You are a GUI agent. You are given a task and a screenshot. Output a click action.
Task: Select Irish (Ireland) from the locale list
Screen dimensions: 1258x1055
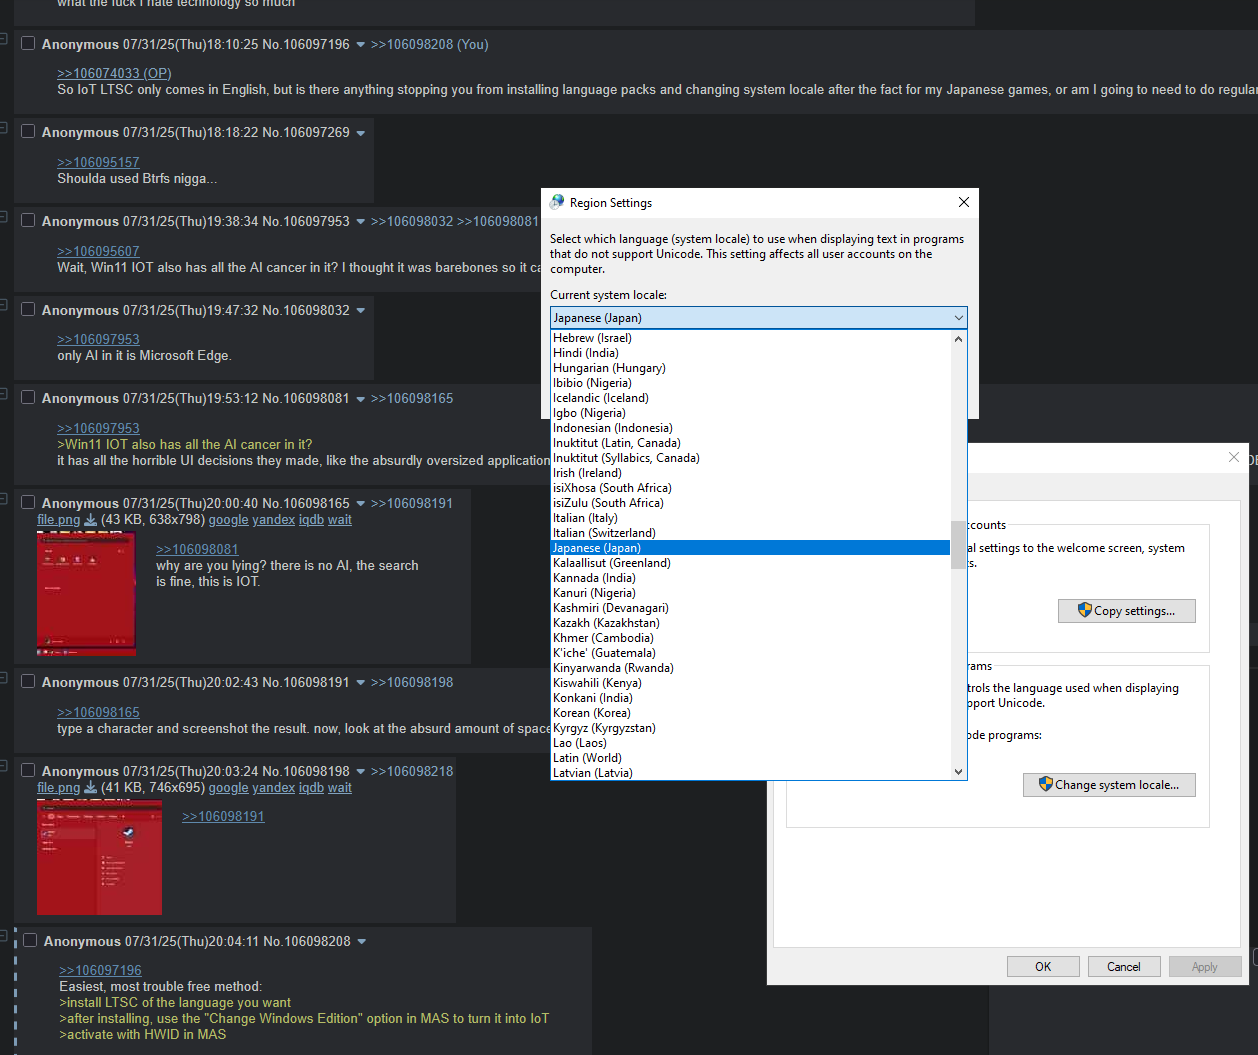pos(750,473)
